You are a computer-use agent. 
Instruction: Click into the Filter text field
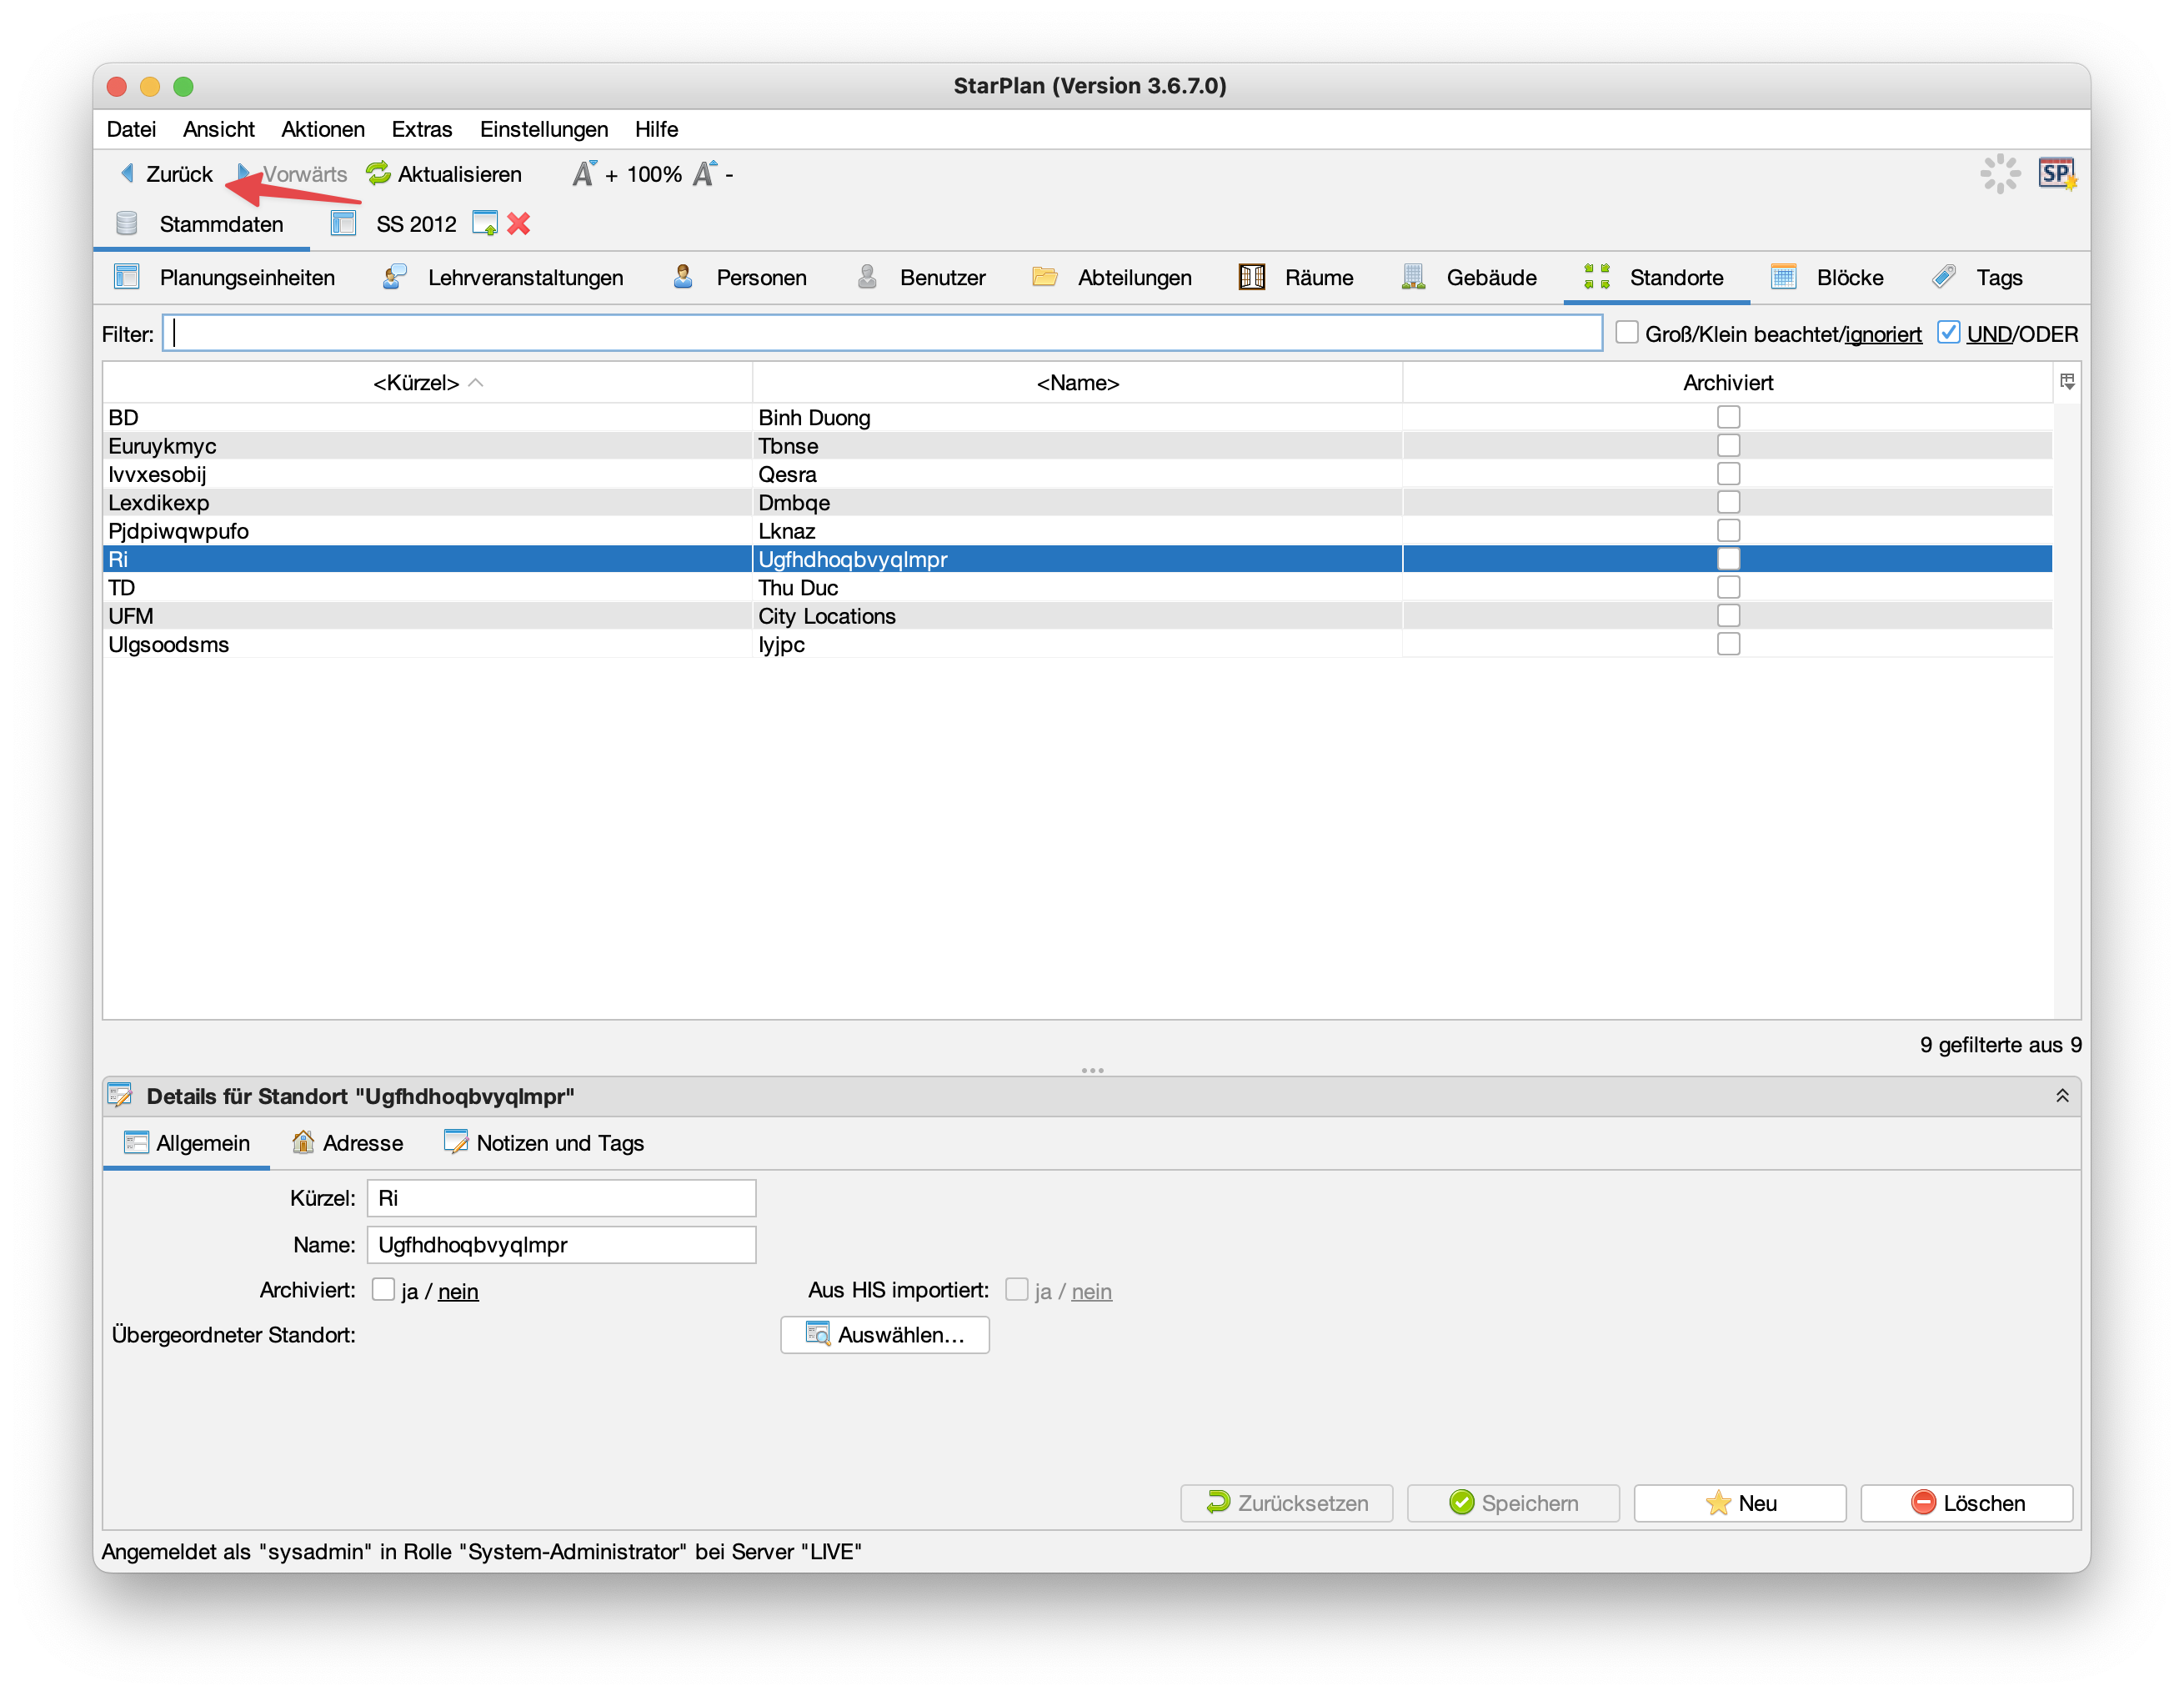[882, 334]
